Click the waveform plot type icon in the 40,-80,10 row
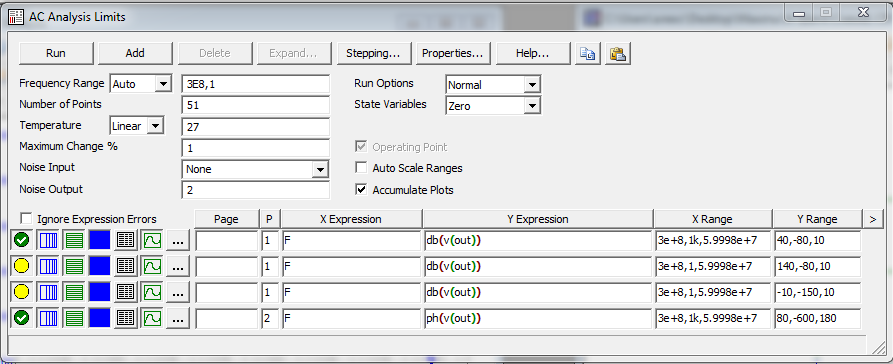Image resolution: width=893 pixels, height=364 pixels. tap(151, 240)
